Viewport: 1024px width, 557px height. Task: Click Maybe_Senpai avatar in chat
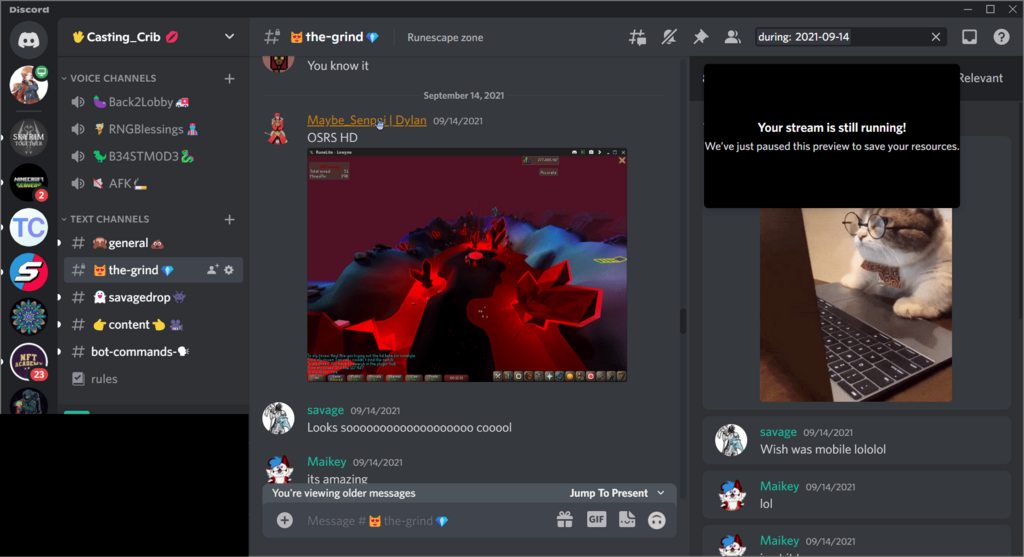[x=278, y=128]
